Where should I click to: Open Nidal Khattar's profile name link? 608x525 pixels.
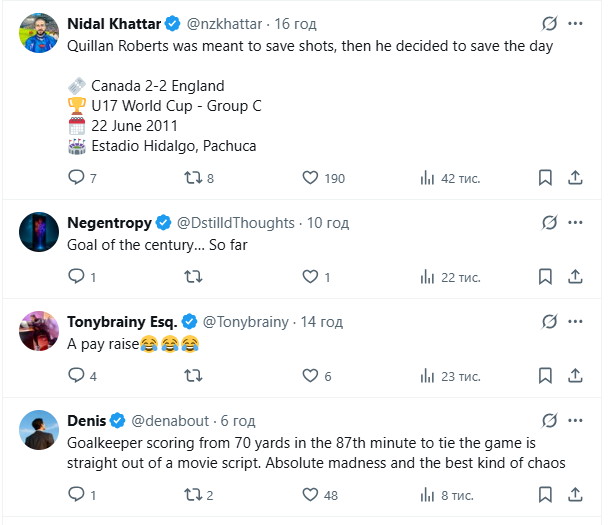[114, 23]
